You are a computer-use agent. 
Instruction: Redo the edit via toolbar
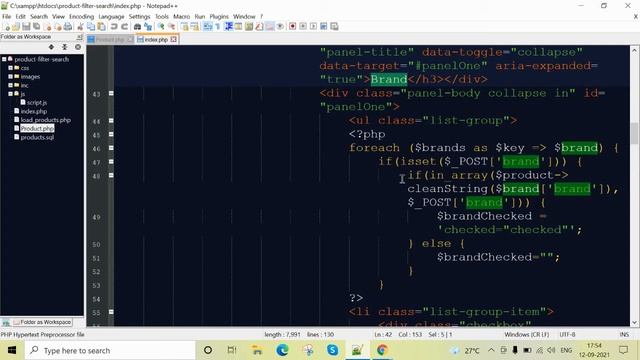124,27
